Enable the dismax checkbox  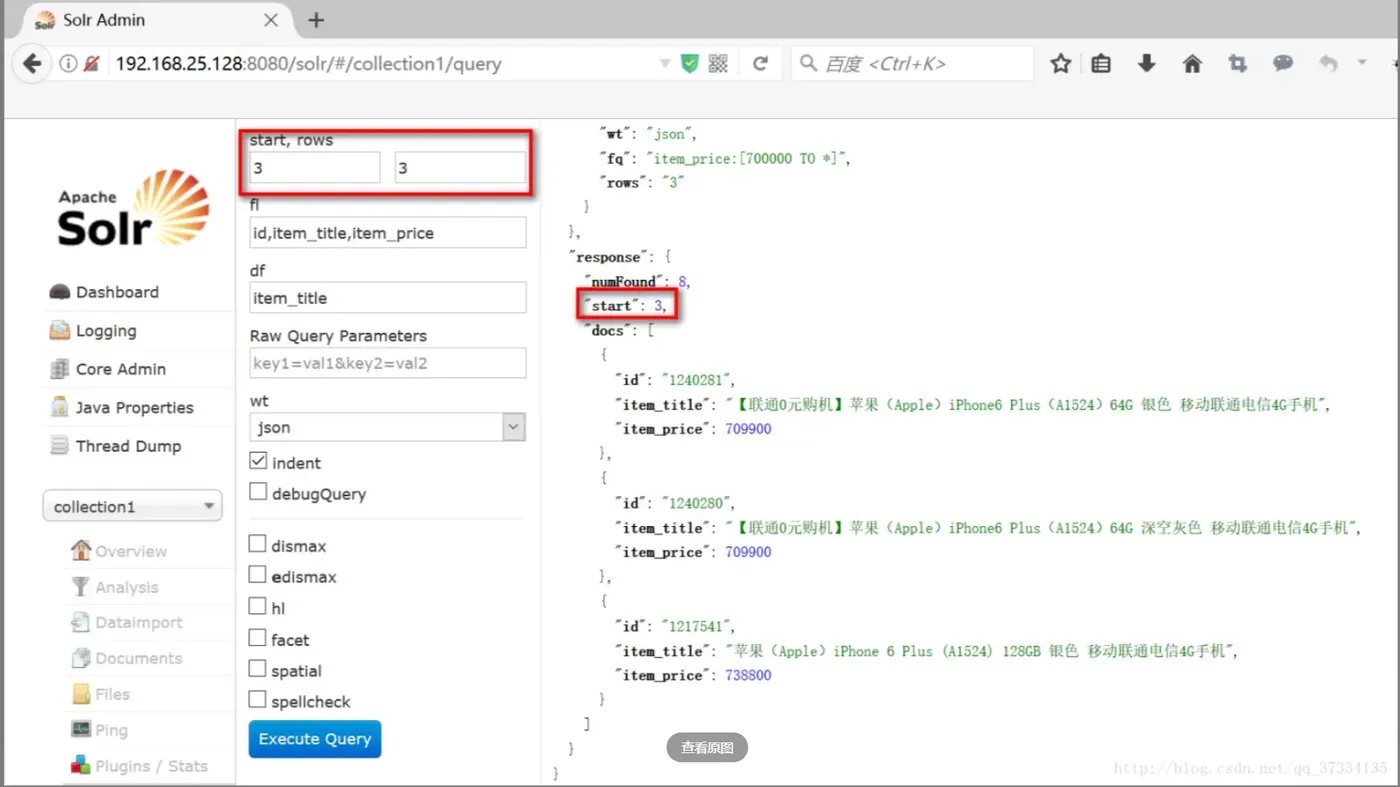258,544
